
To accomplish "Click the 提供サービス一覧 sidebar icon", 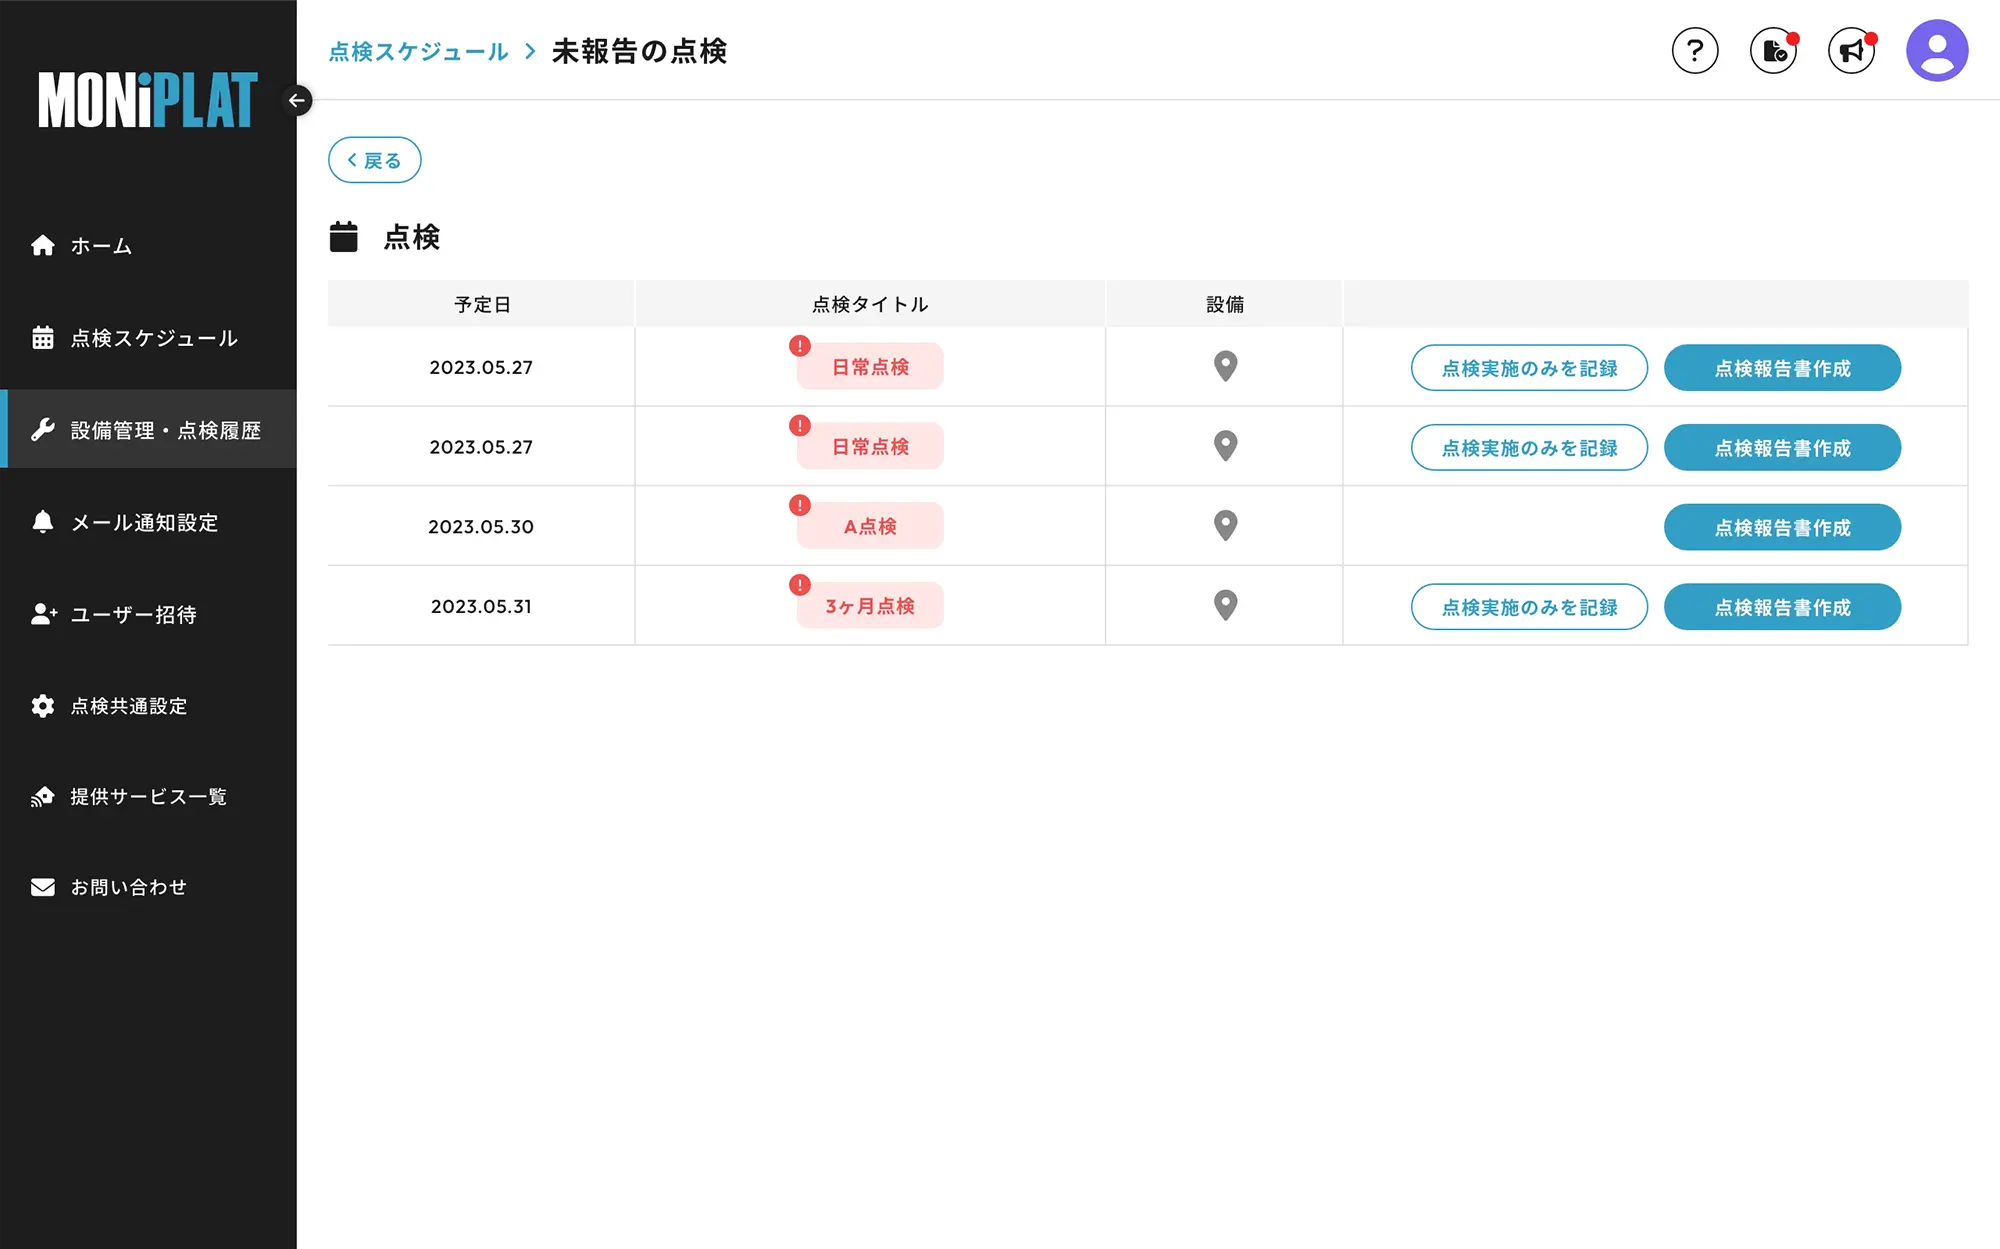I will pos(43,796).
